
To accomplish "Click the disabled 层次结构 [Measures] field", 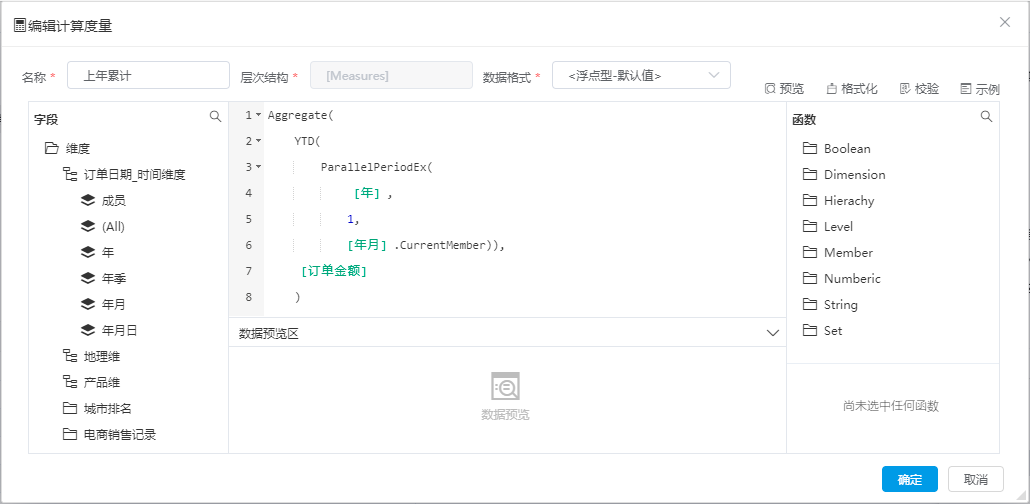I will (x=392, y=75).
